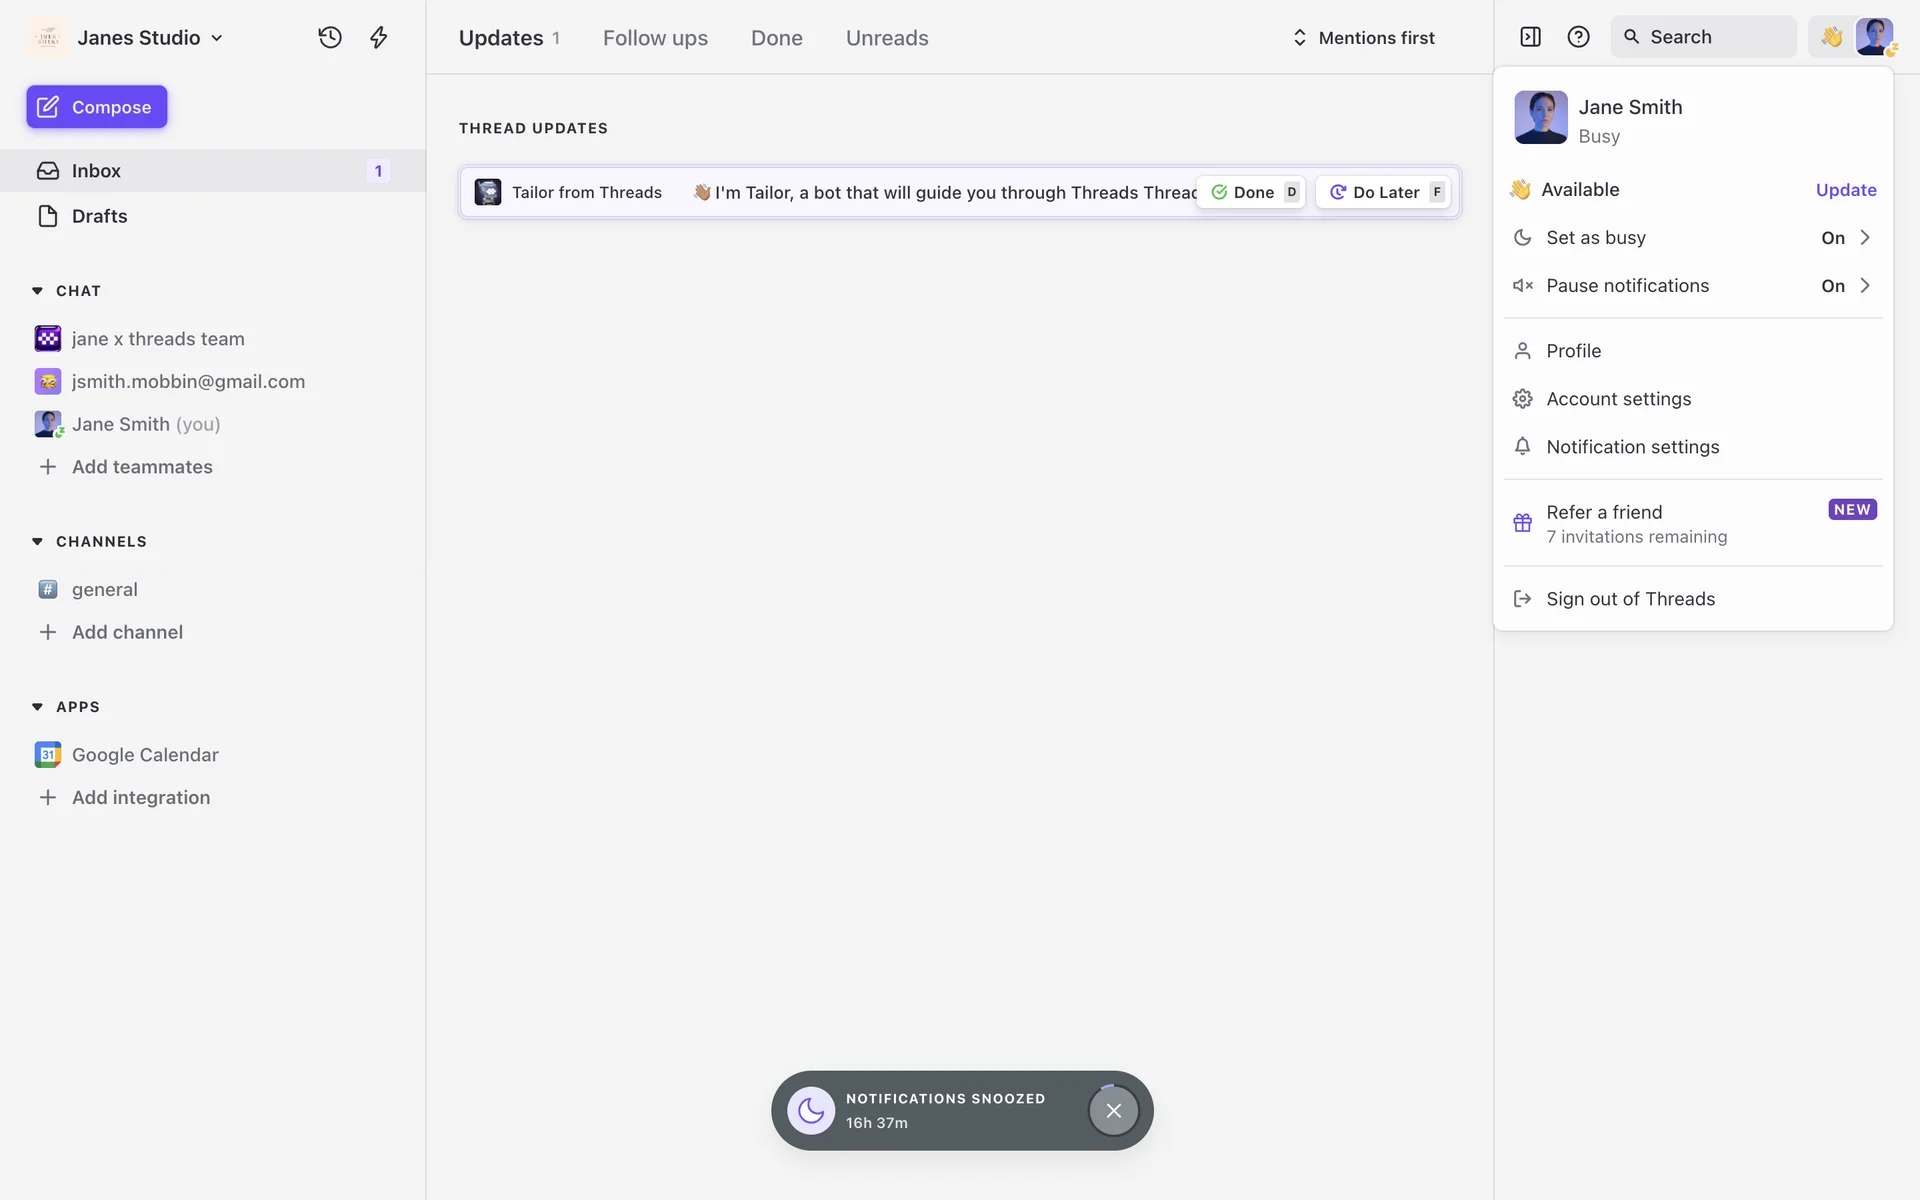Dismiss the notifications snoozed banner
1920x1200 pixels.
(x=1113, y=1111)
